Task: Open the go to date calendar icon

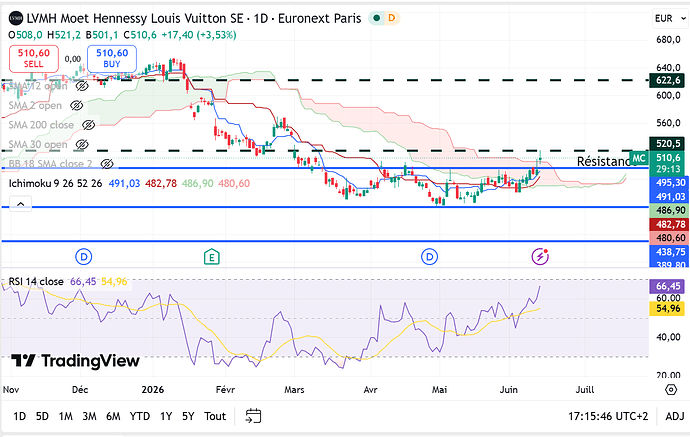Action: [253, 416]
